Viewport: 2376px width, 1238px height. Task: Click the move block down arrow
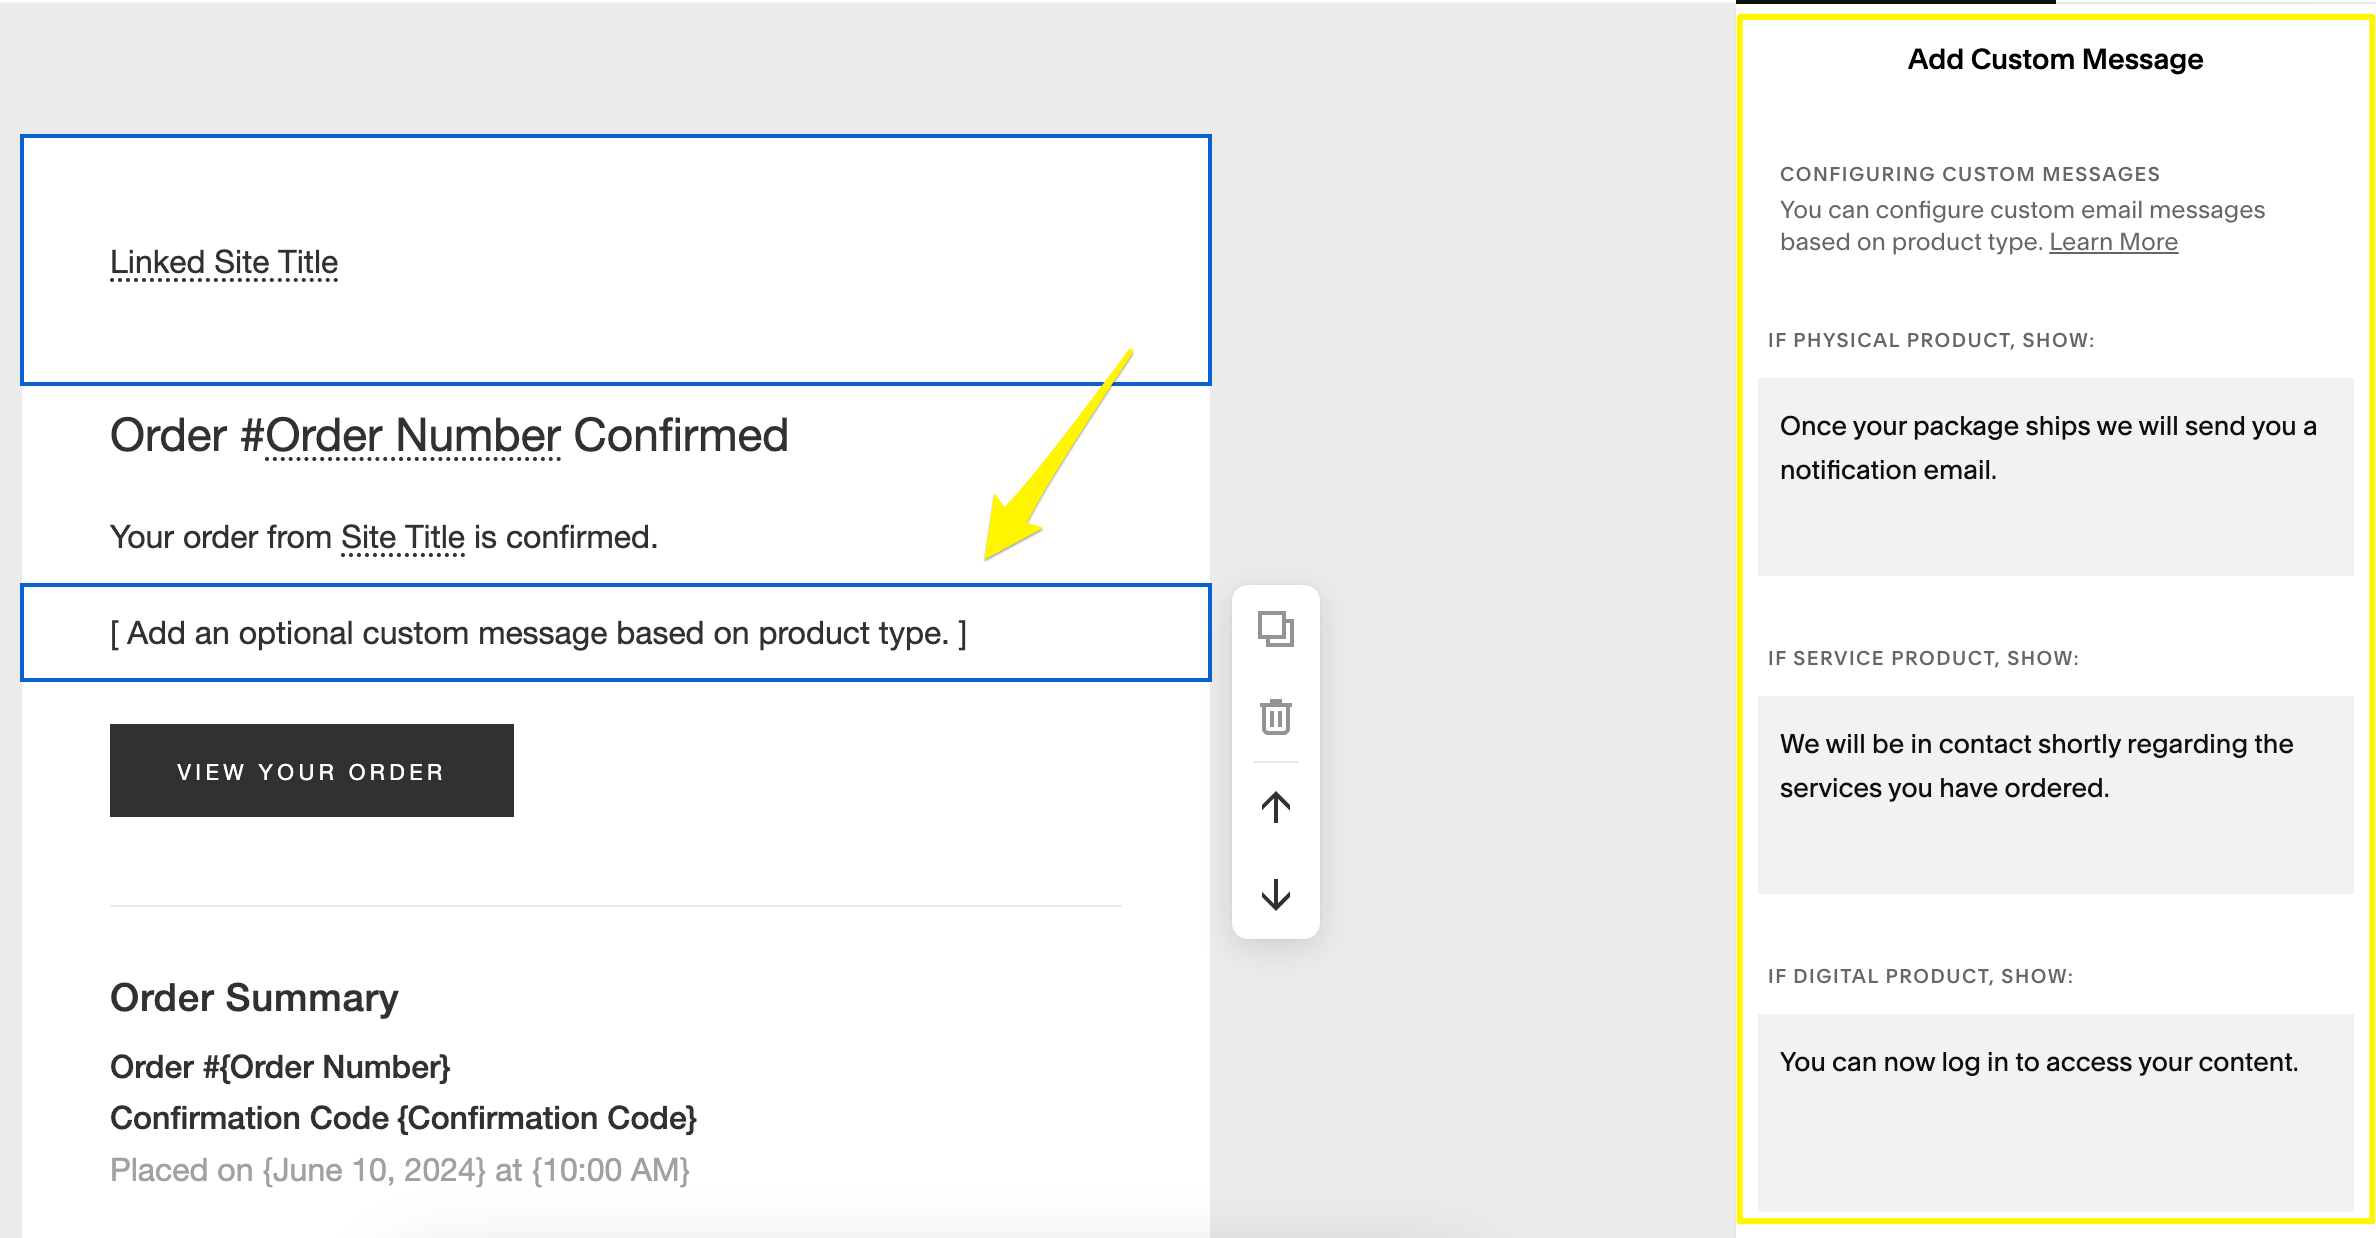click(1274, 896)
